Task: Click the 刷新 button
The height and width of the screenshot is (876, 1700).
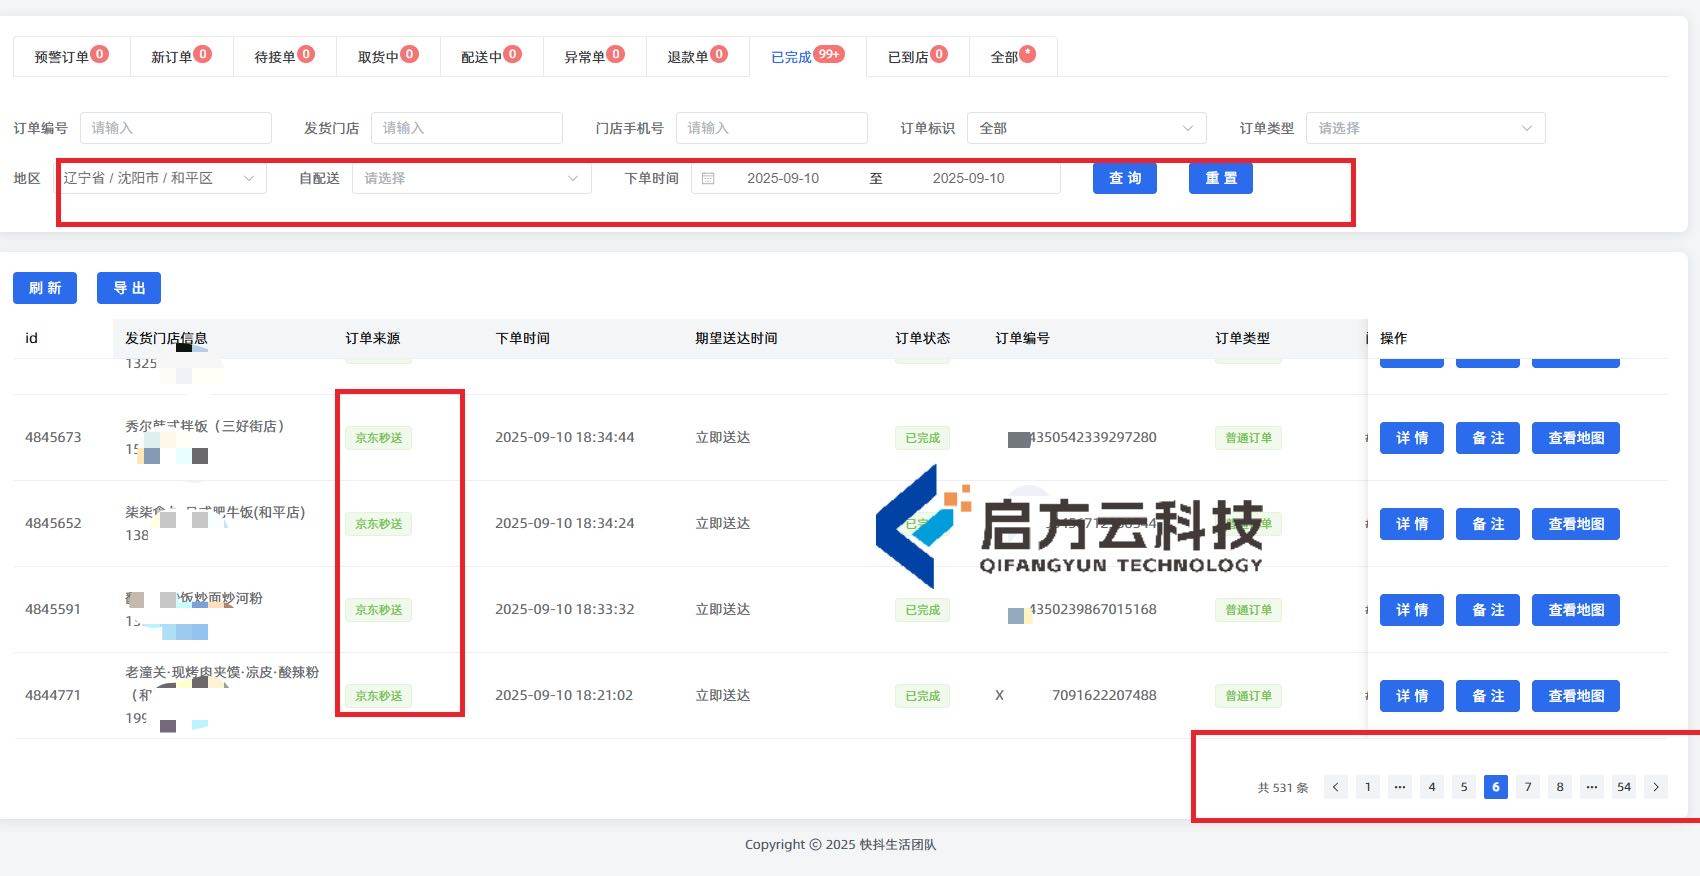Action: click(45, 288)
